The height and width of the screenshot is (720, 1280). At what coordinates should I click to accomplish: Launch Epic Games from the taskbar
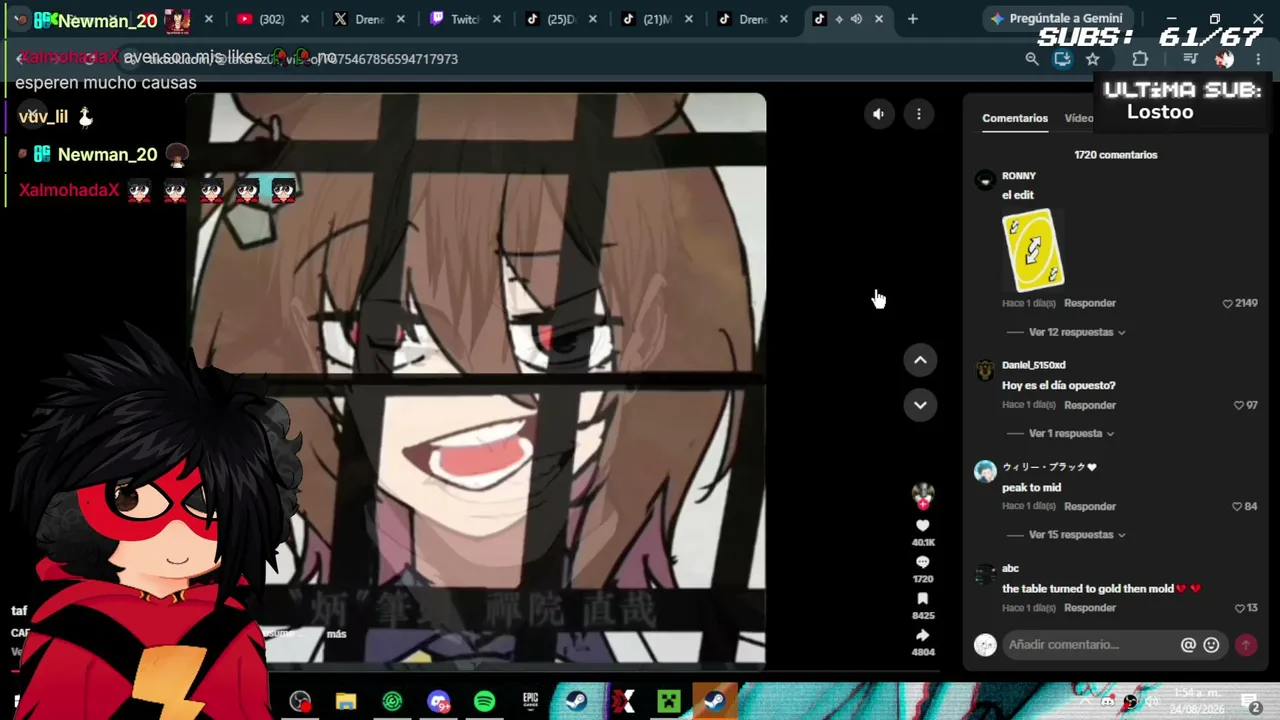(530, 701)
